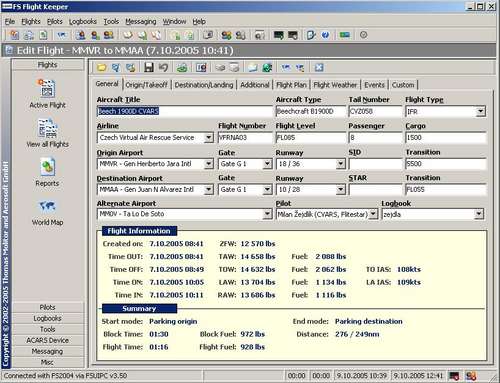Screen dimensions: 500x383
Task: Open the File menu
Action: (10, 21)
